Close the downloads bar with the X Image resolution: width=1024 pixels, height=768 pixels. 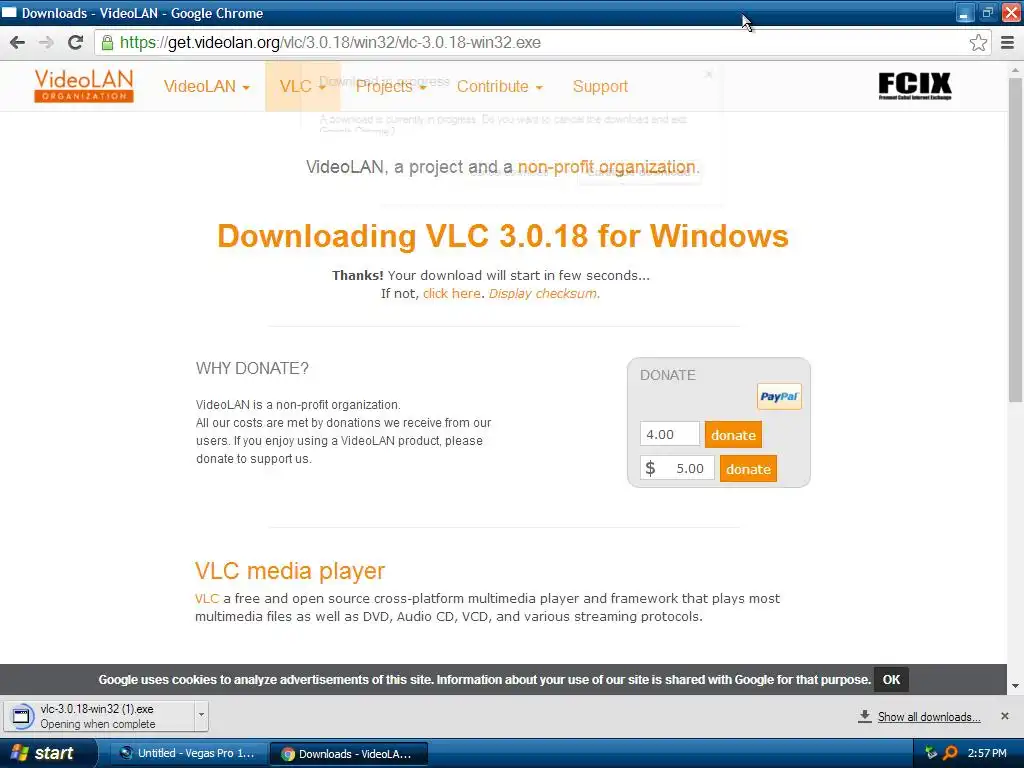1004,716
